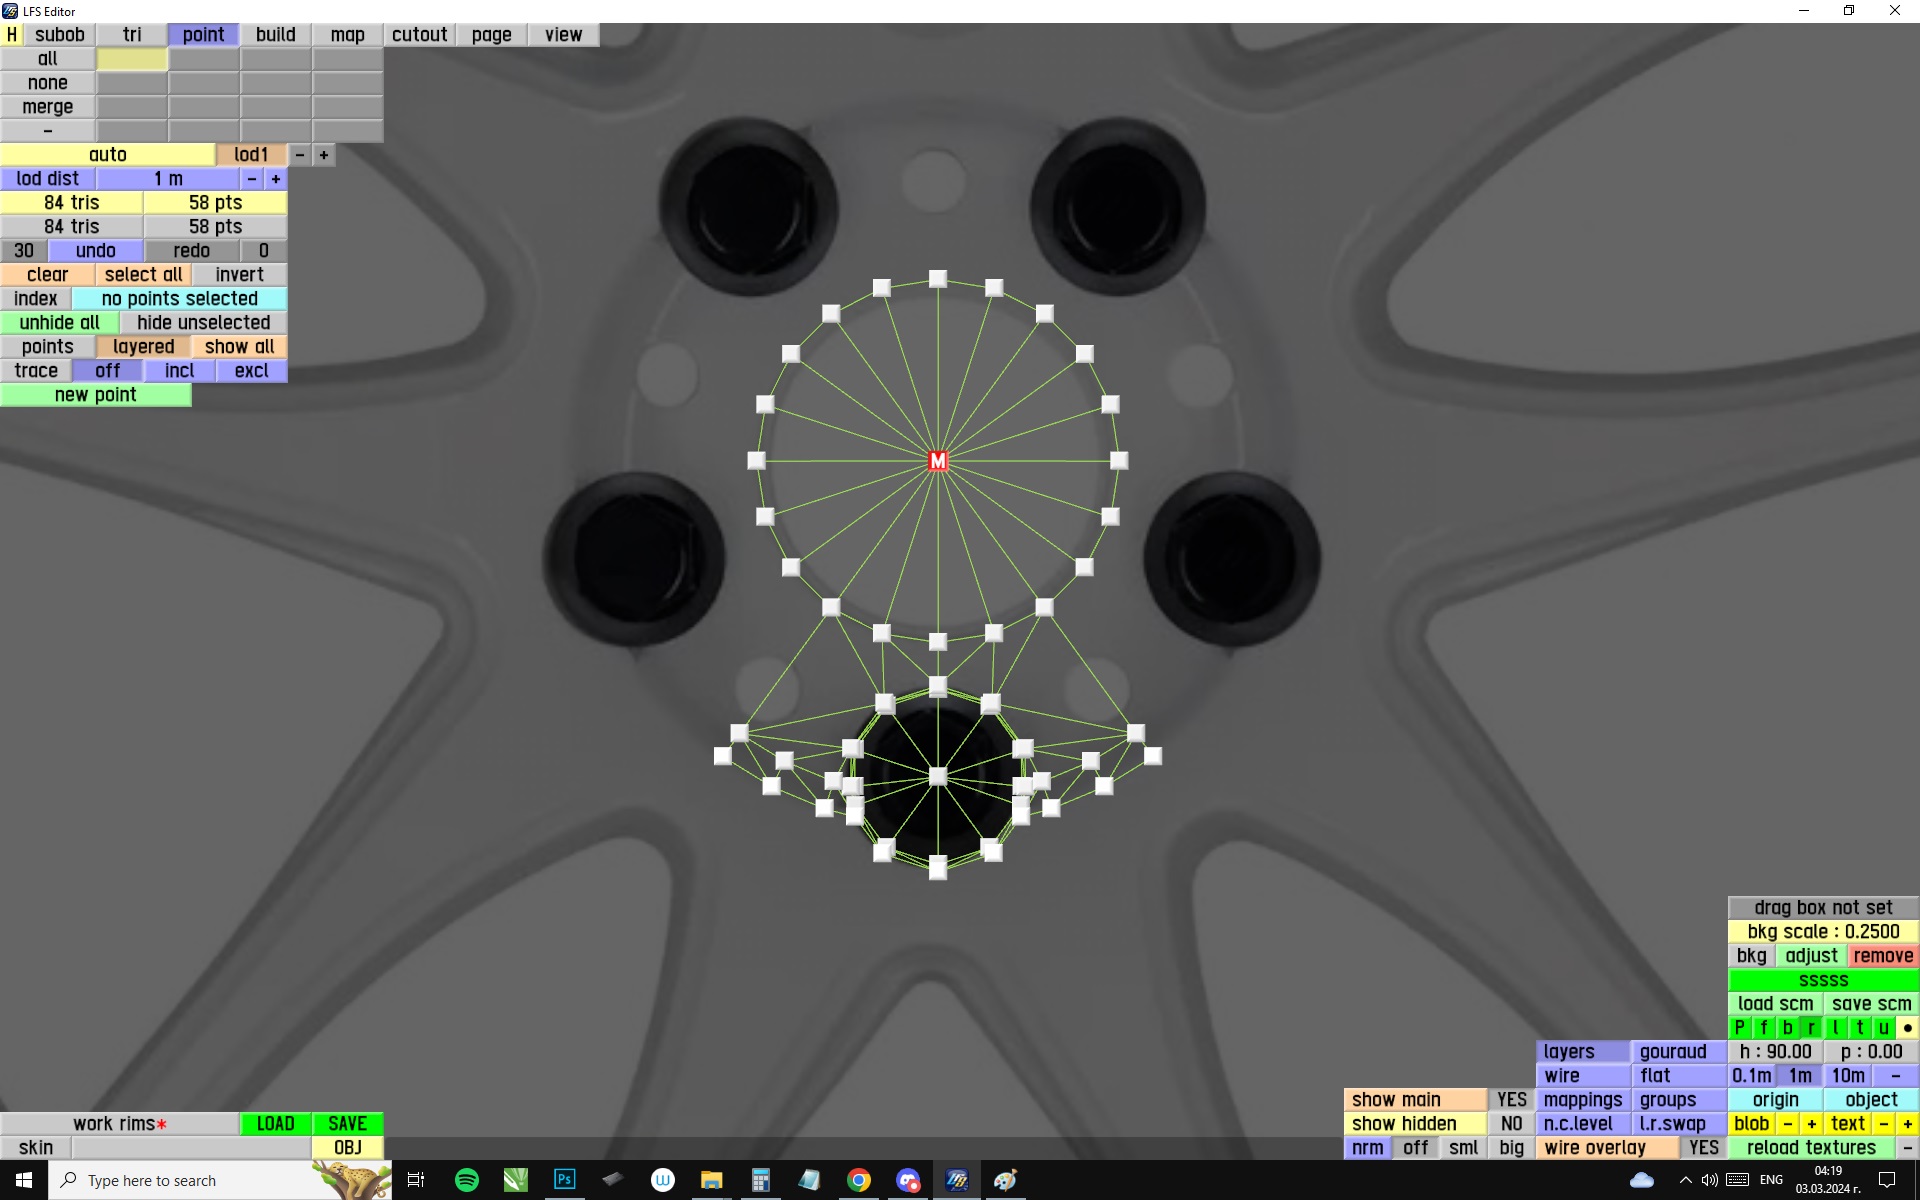Click the 'u' view preset button

point(1883,1028)
